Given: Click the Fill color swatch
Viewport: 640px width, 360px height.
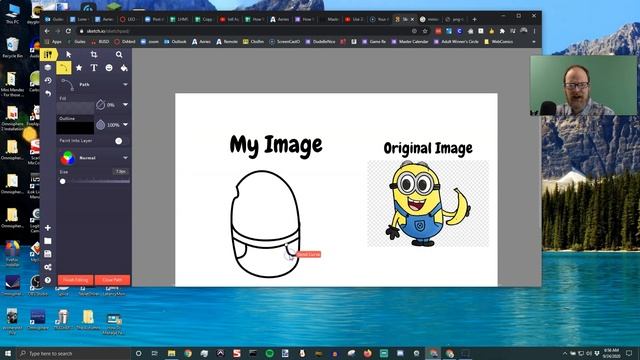Looking at the screenshot, I should point(75,108).
